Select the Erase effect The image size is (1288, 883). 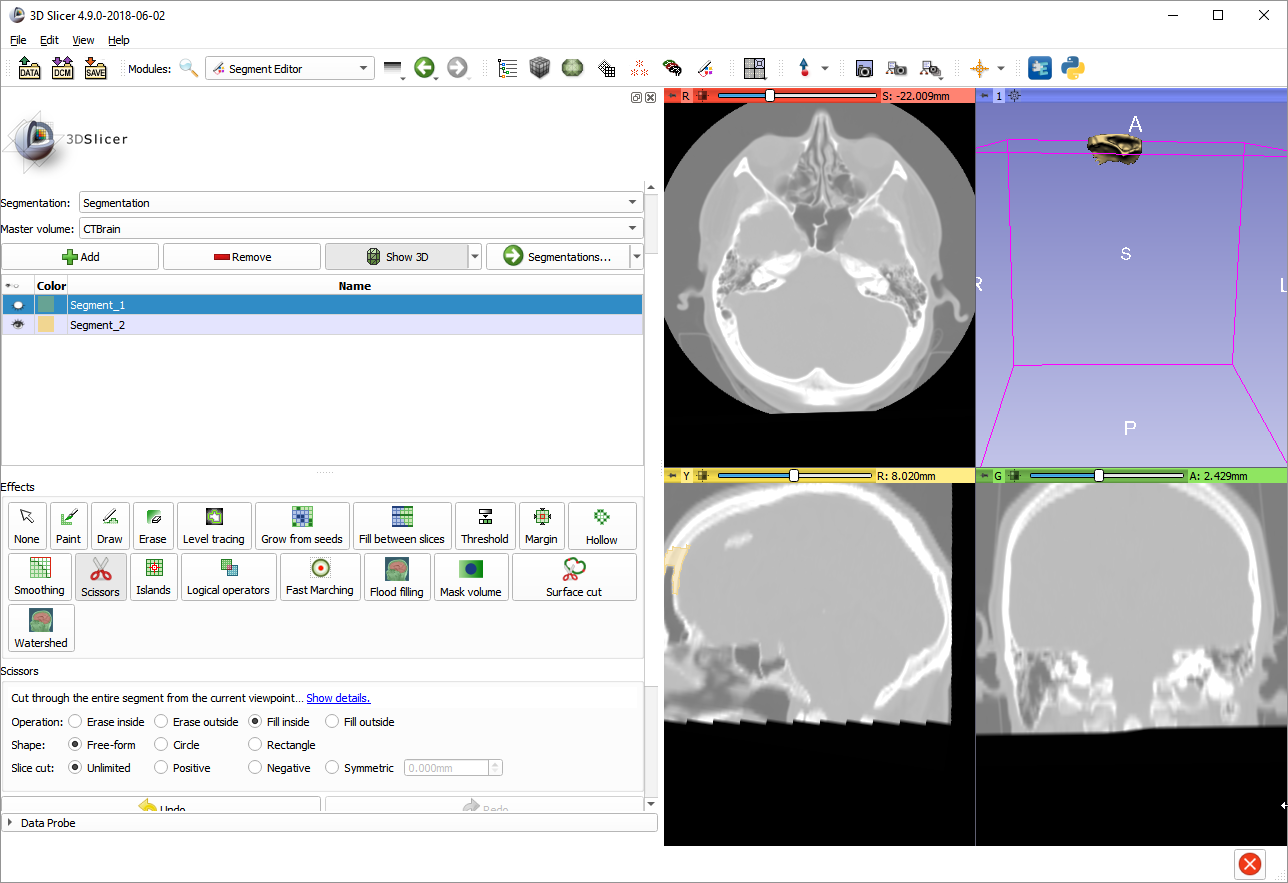point(153,526)
